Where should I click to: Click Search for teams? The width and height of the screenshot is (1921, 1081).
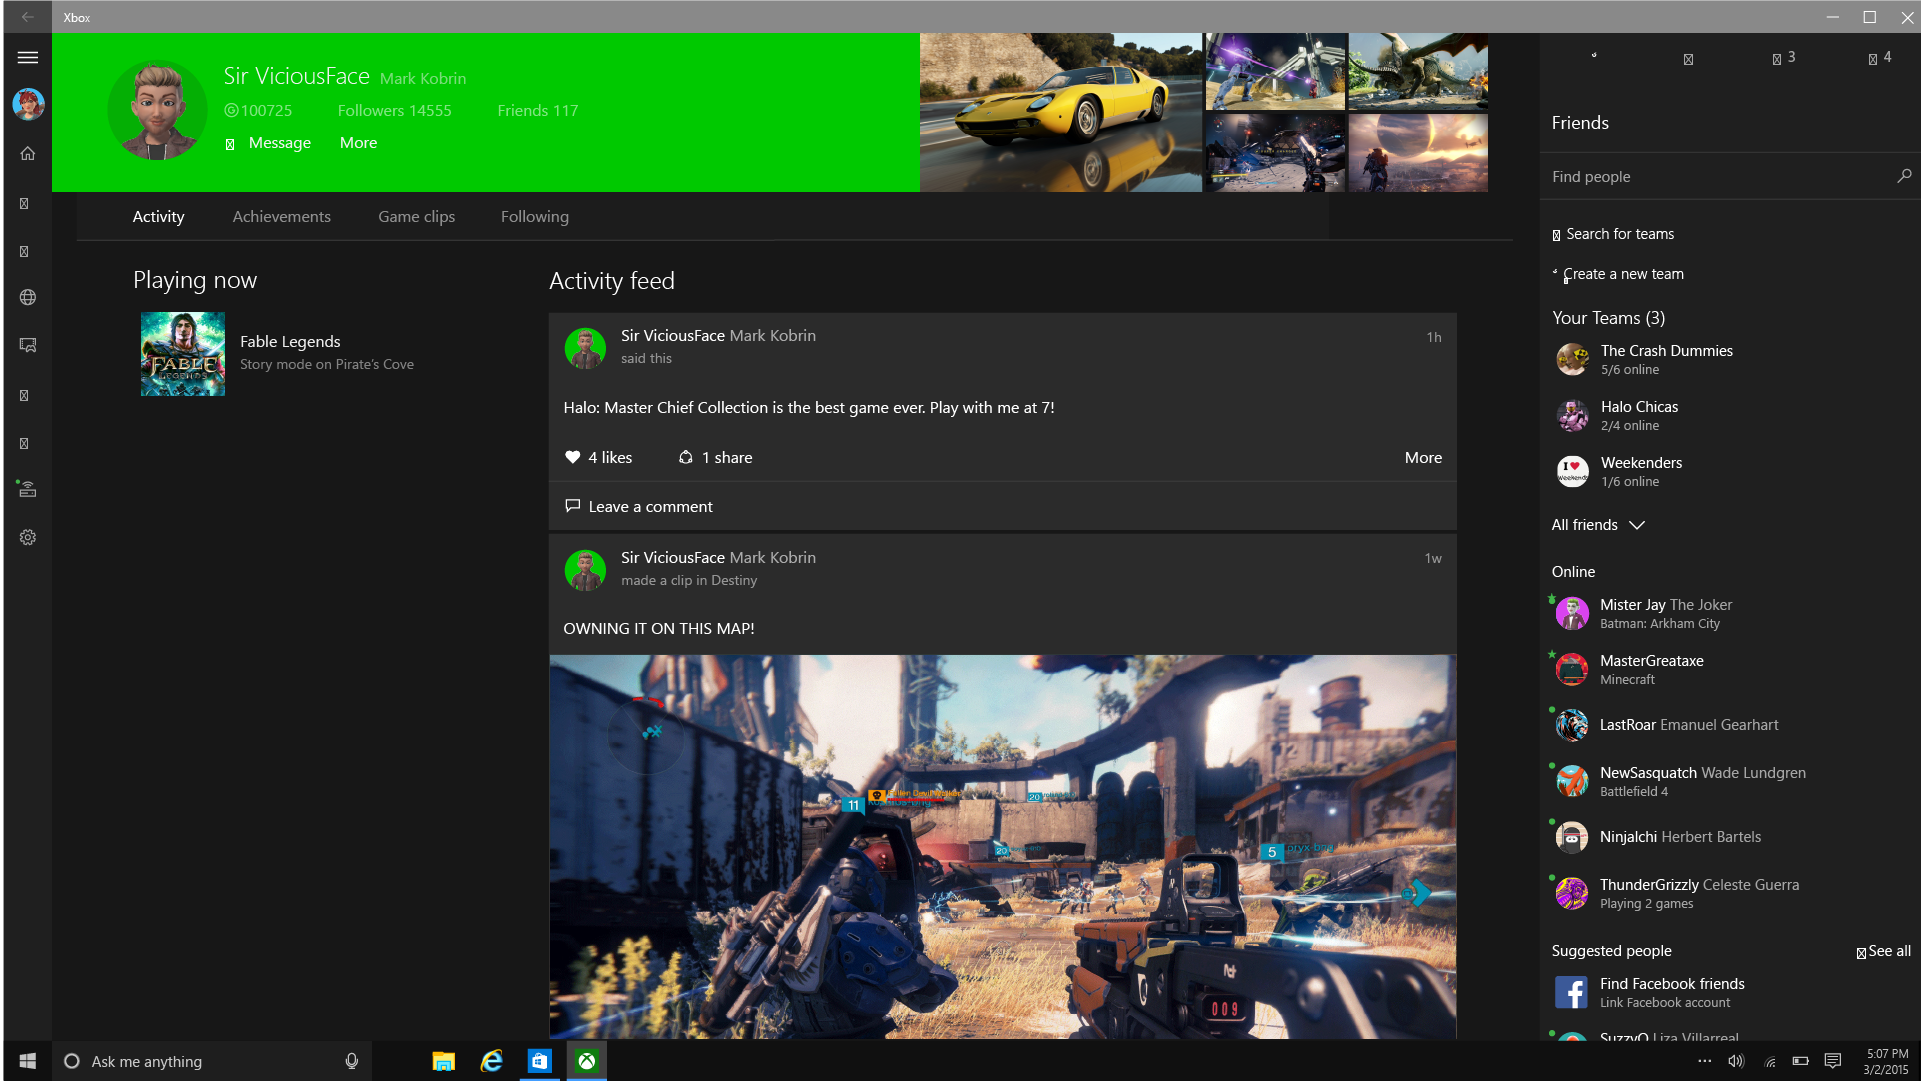click(x=1613, y=234)
